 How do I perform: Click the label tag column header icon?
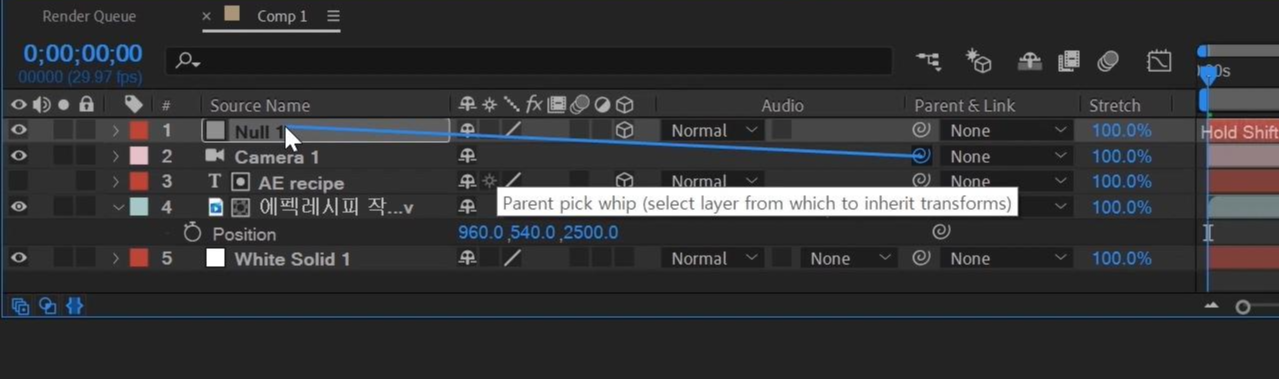(x=133, y=104)
